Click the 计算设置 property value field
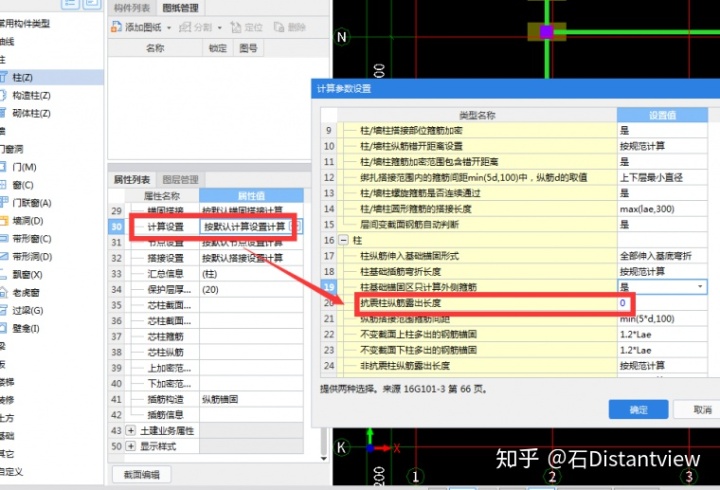The image size is (720, 490). point(251,226)
